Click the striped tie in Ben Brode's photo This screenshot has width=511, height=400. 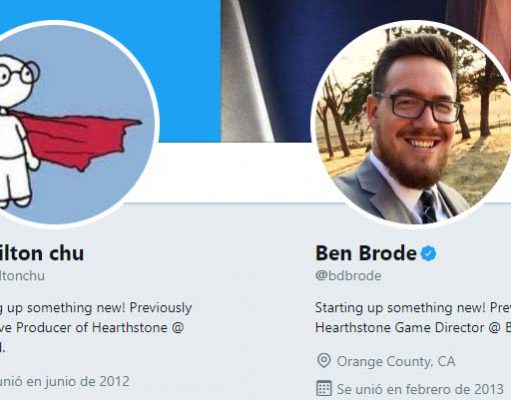click(428, 207)
